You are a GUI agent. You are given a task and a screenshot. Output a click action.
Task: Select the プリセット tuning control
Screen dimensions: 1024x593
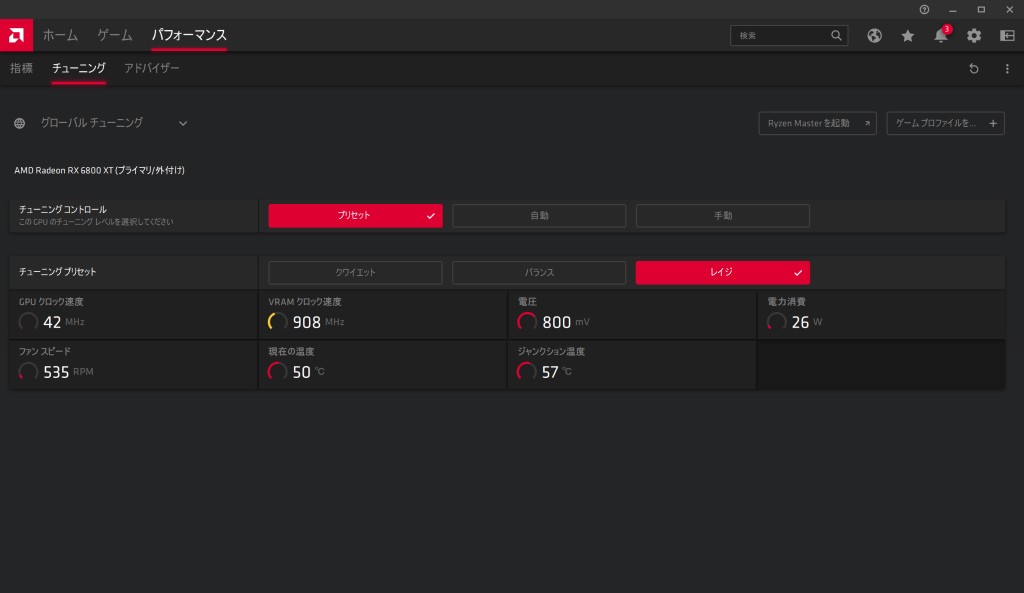click(355, 216)
